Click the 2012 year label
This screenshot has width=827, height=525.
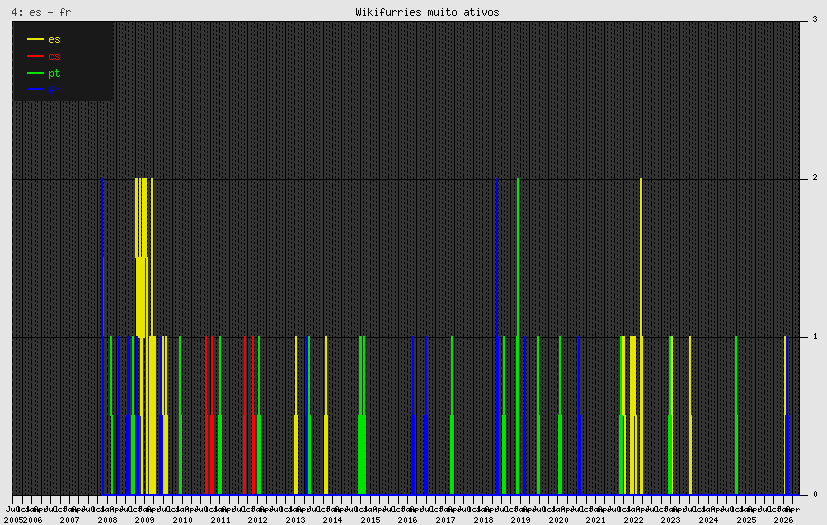tap(257, 520)
